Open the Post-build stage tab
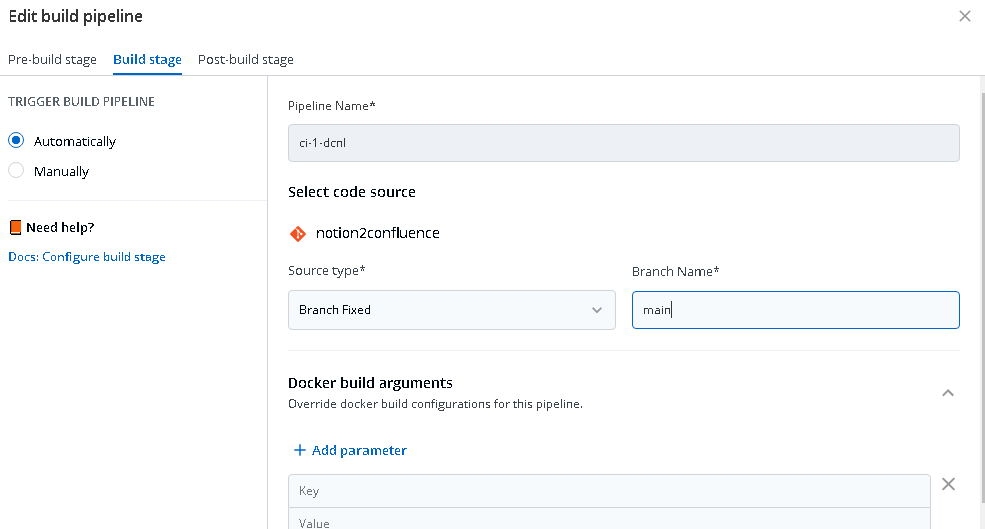985x529 pixels. click(x=246, y=60)
